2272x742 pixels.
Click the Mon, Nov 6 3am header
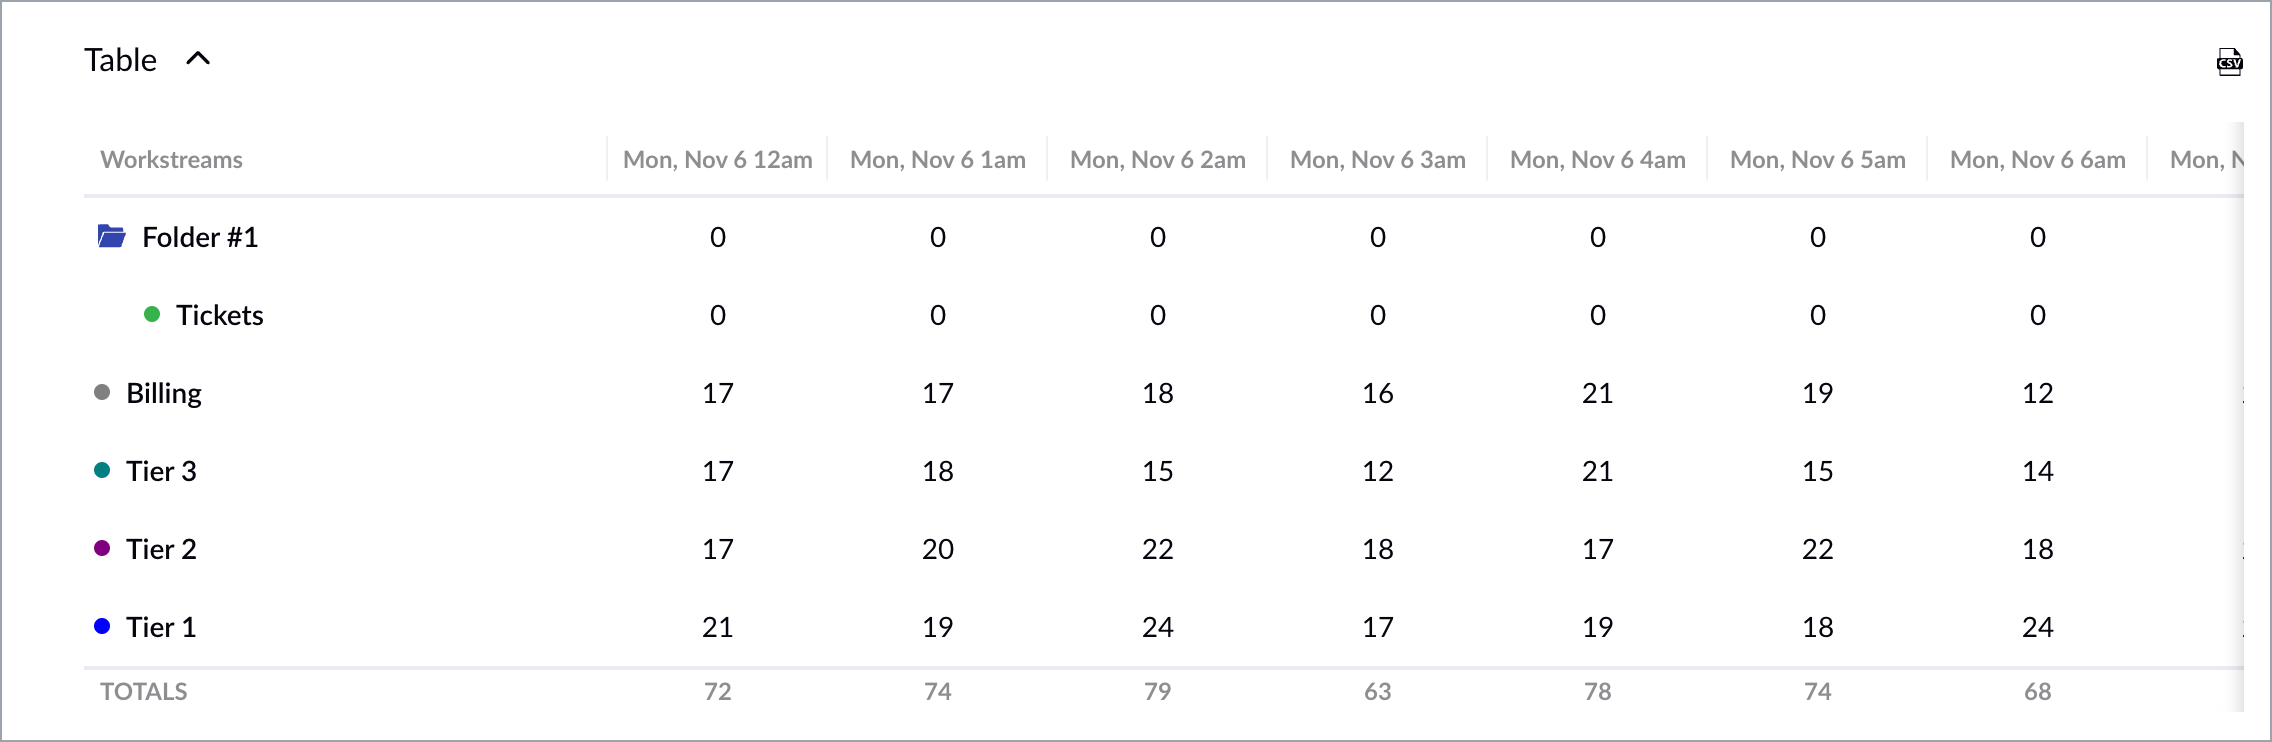click(1378, 160)
